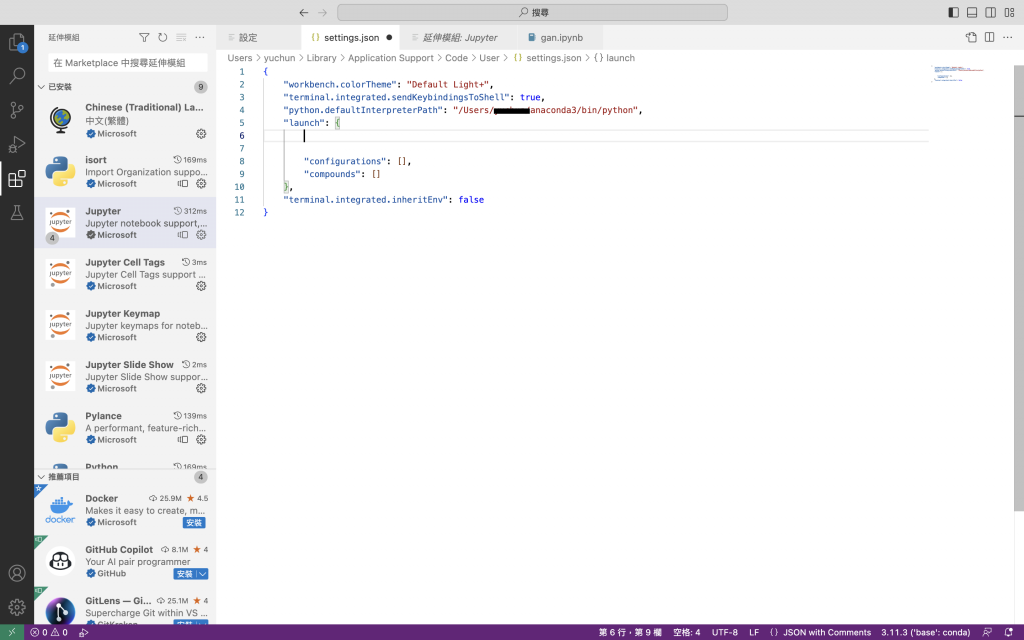Open the Extensions view icon
Image resolution: width=1024 pixels, height=640 pixels.
[x=17, y=178]
